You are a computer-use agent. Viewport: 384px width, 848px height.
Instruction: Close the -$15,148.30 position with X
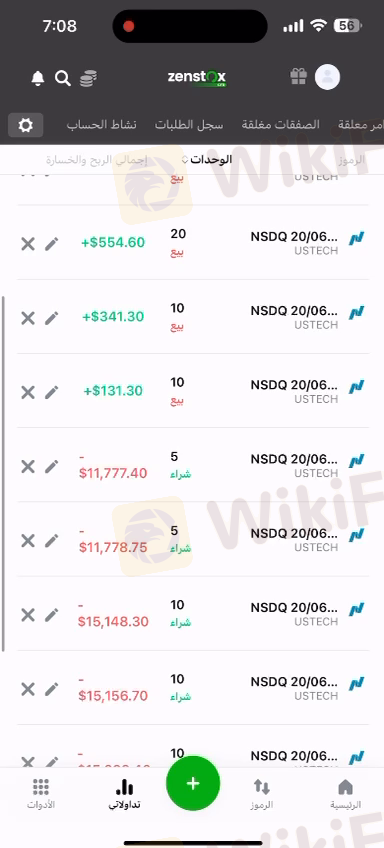(28, 614)
